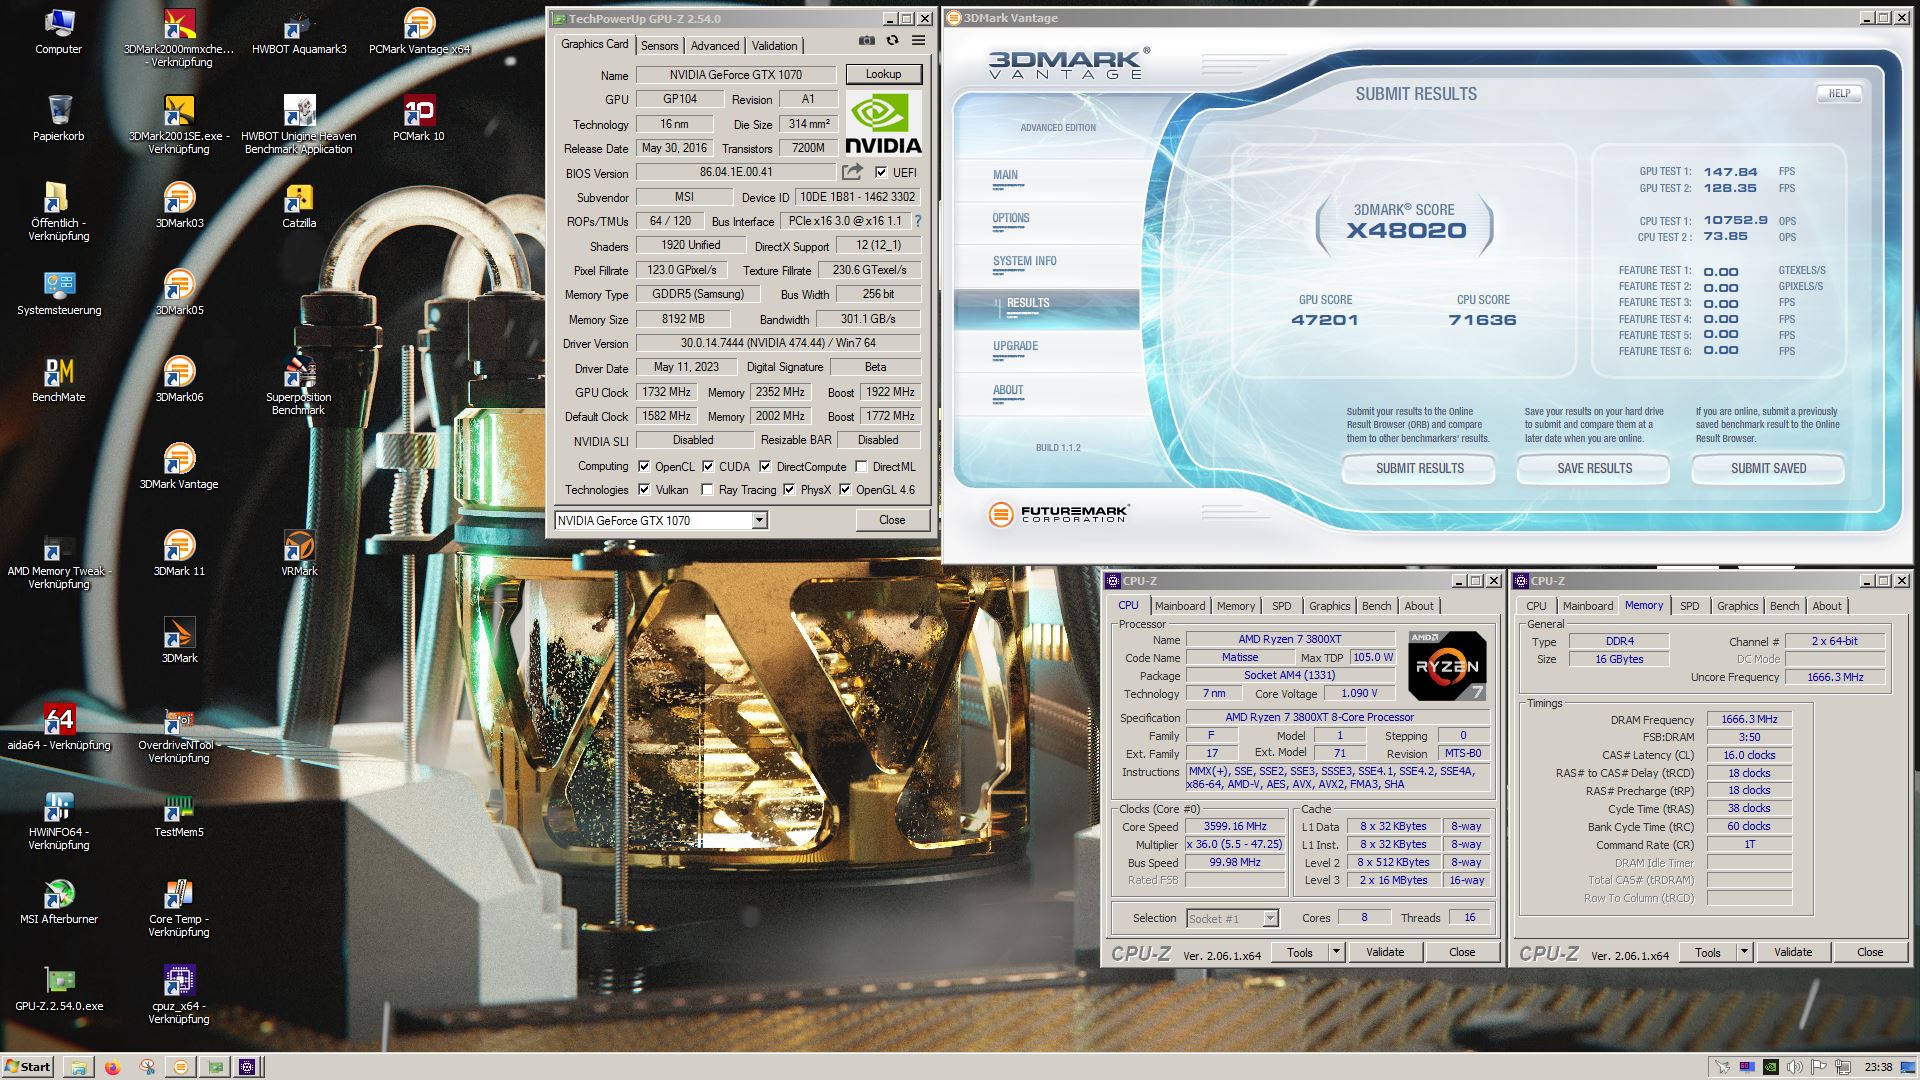
Task: Select the 3DMark03 desktop icon
Action: click(x=179, y=205)
